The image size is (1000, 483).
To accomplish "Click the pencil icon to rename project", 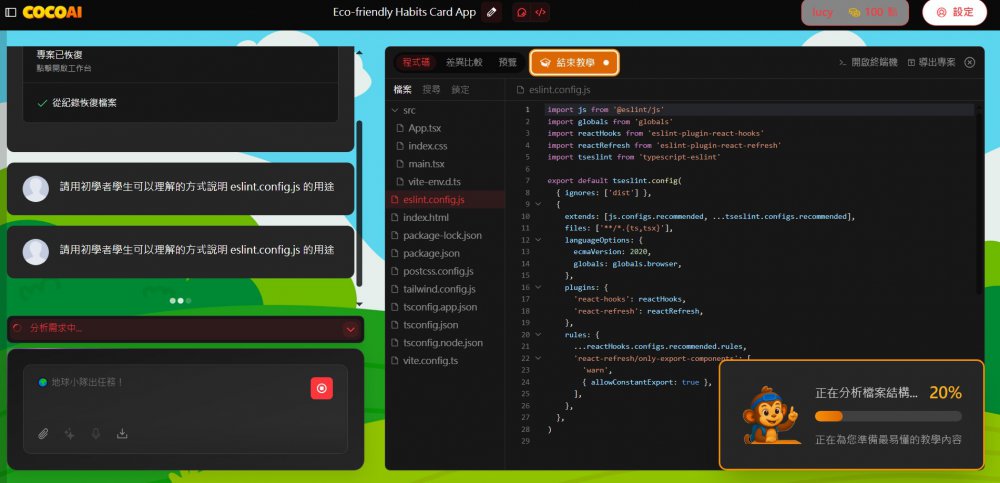I will 491,12.
